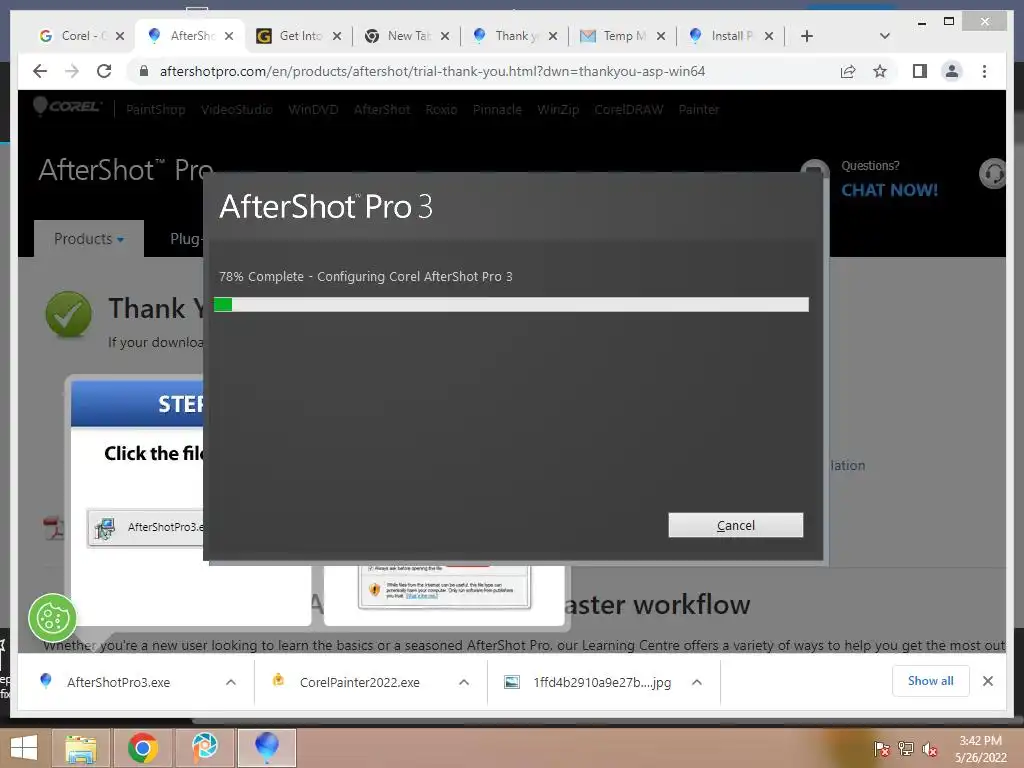Click the network tray icon
Viewport: 1024px width, 768px height.
pyautogui.click(x=906, y=749)
